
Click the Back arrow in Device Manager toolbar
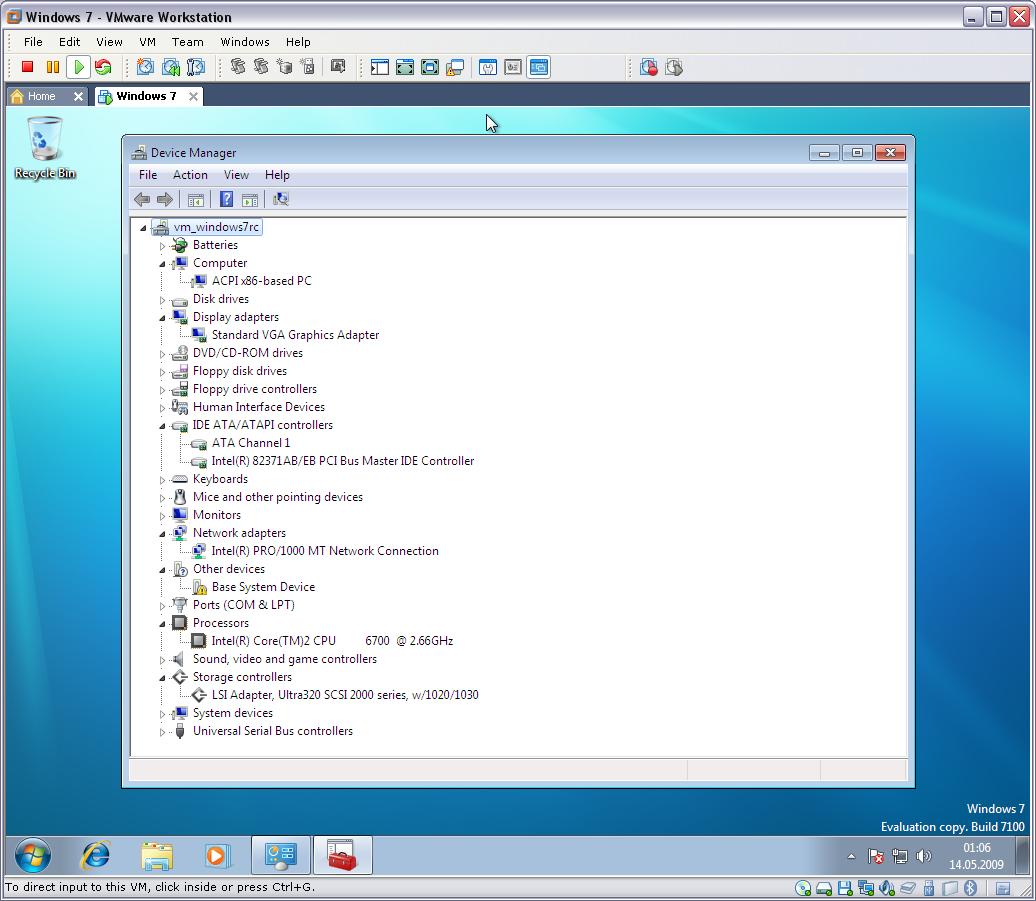(142, 199)
